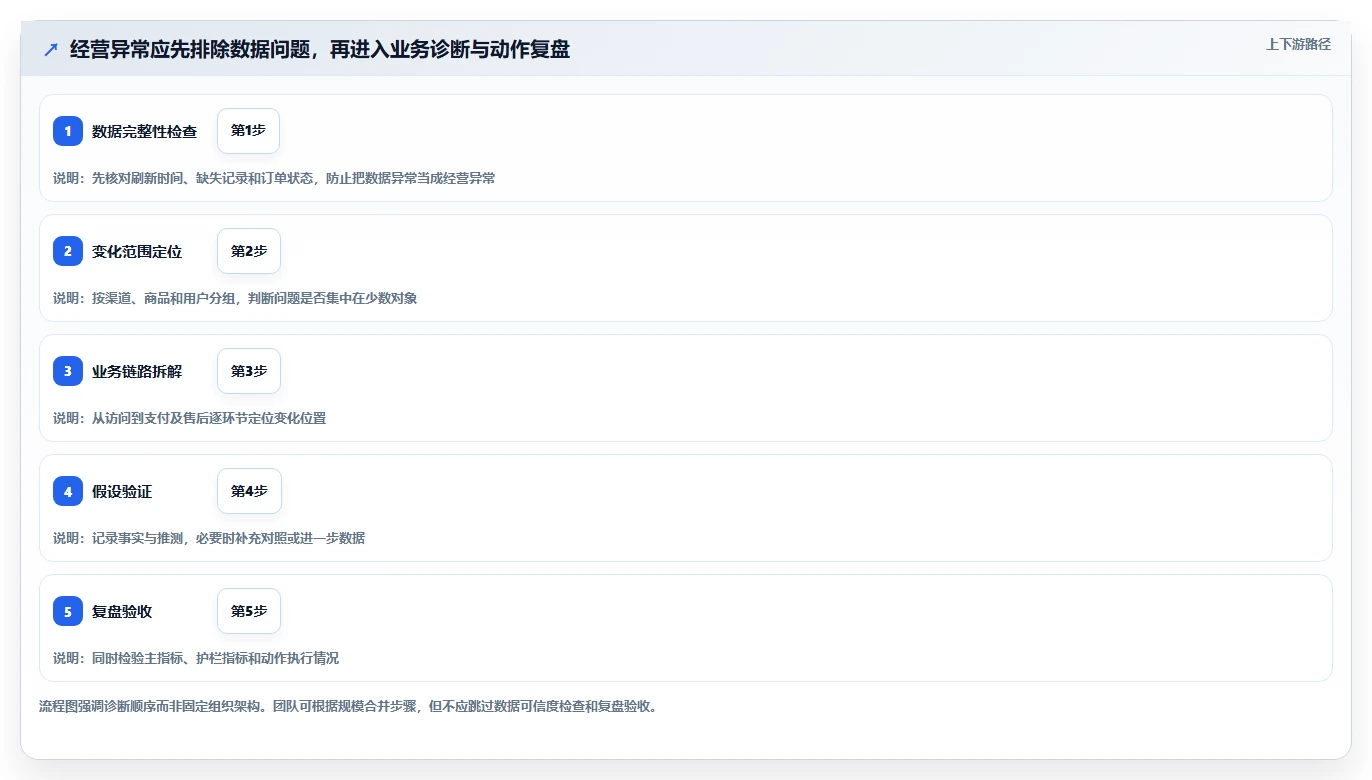Viewport: 1372px width, 780px height.
Task: Select the 业务链路拆解 step title
Action: (137, 371)
